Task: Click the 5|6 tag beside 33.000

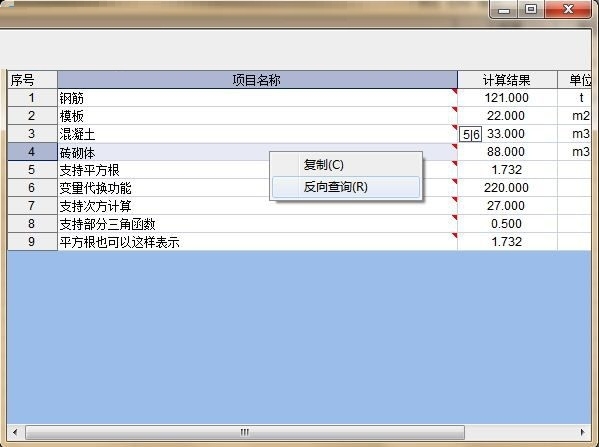Action: point(470,134)
